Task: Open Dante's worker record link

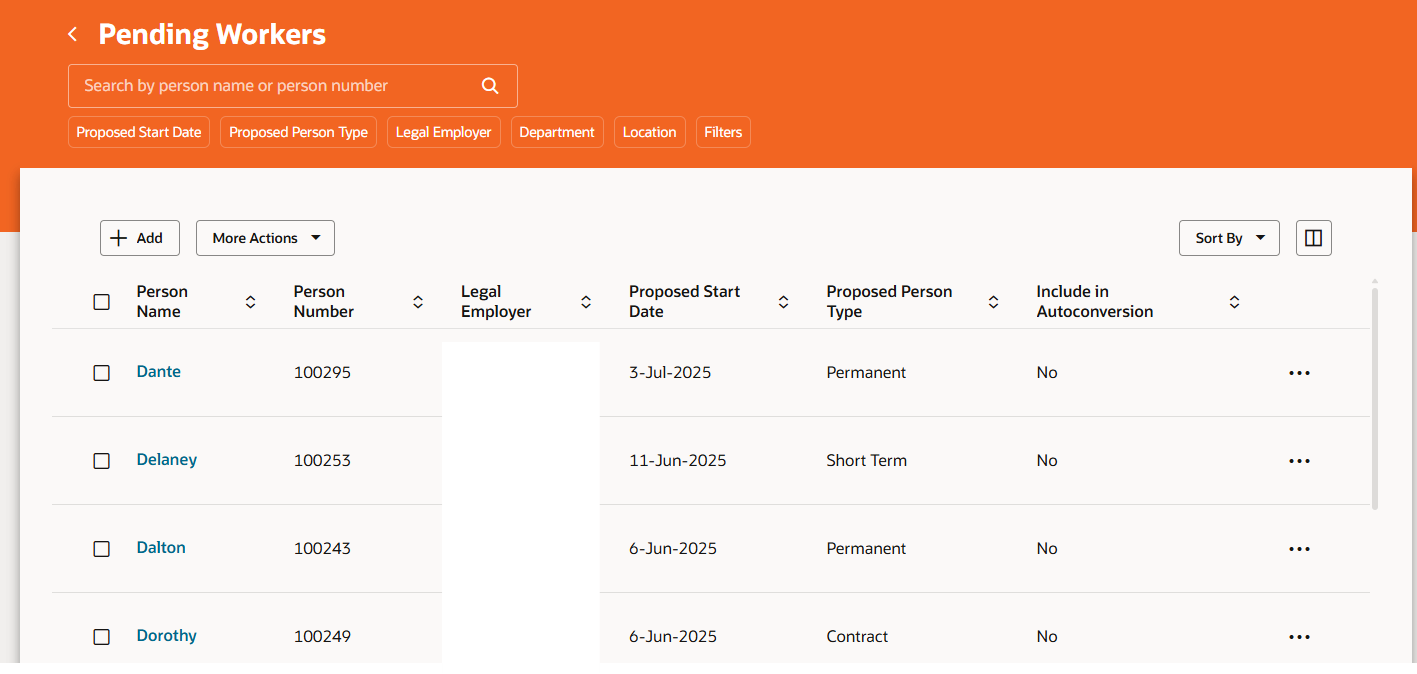Action: pos(159,372)
